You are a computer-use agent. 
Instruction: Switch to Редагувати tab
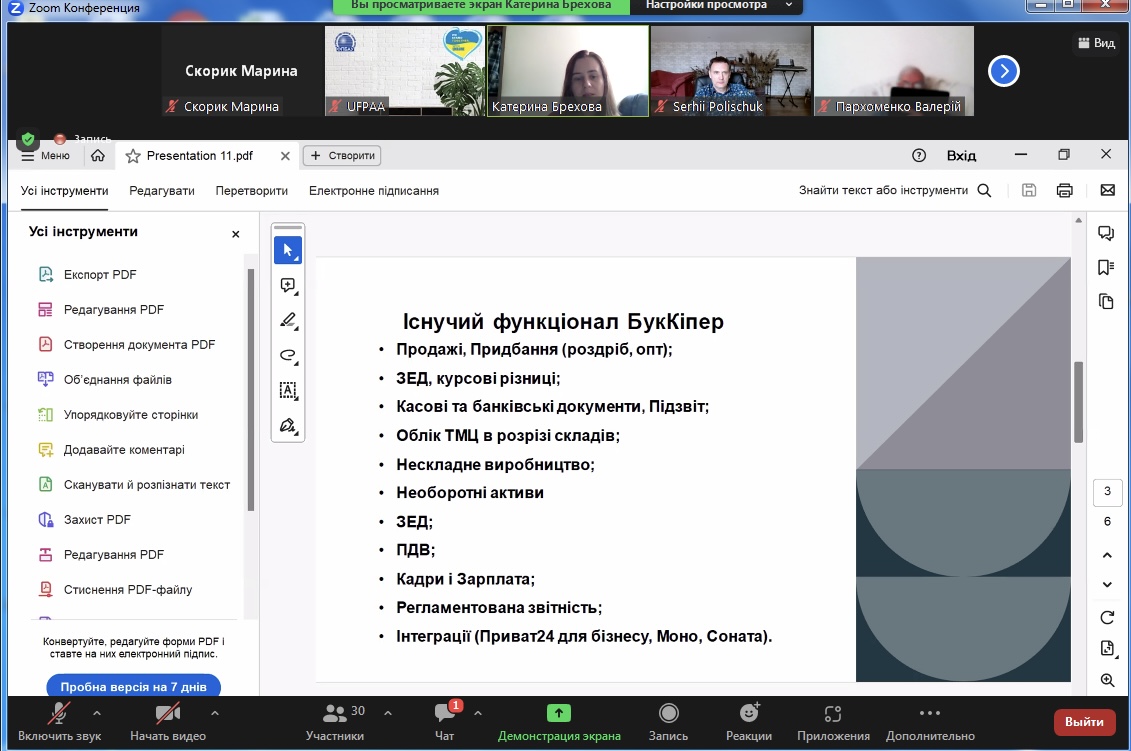pyautogui.click(x=162, y=190)
